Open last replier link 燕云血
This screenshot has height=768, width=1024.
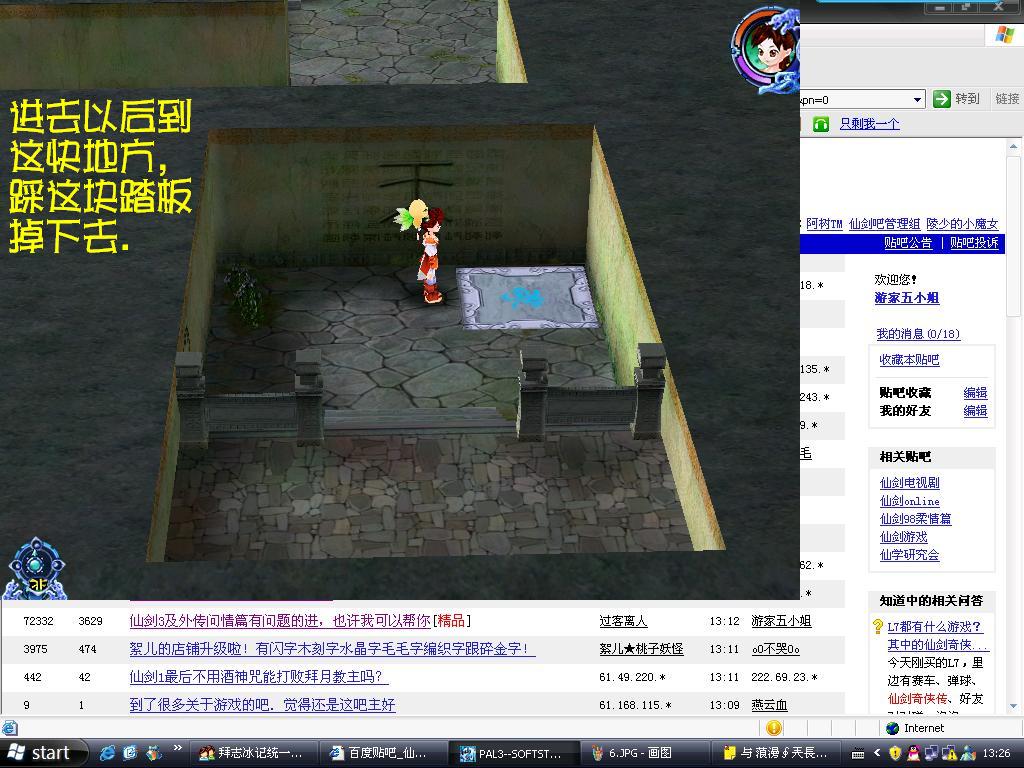pos(769,705)
